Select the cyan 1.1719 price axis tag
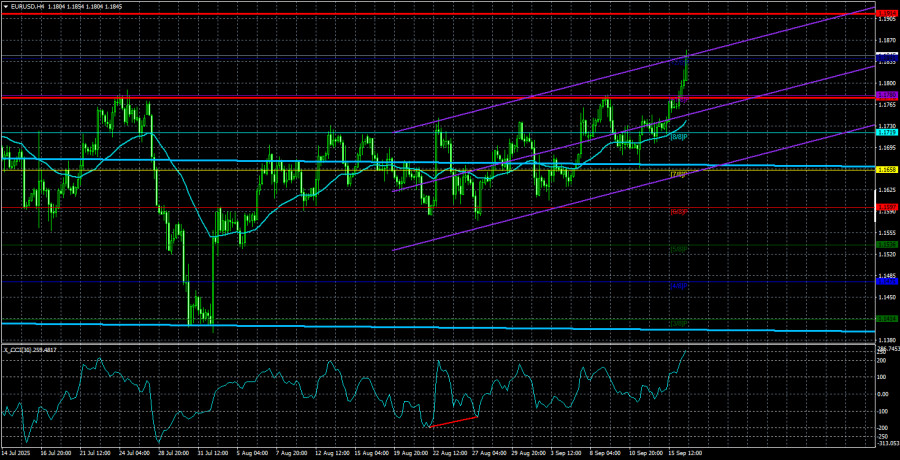This screenshot has height=460, width=900. tap(886, 132)
